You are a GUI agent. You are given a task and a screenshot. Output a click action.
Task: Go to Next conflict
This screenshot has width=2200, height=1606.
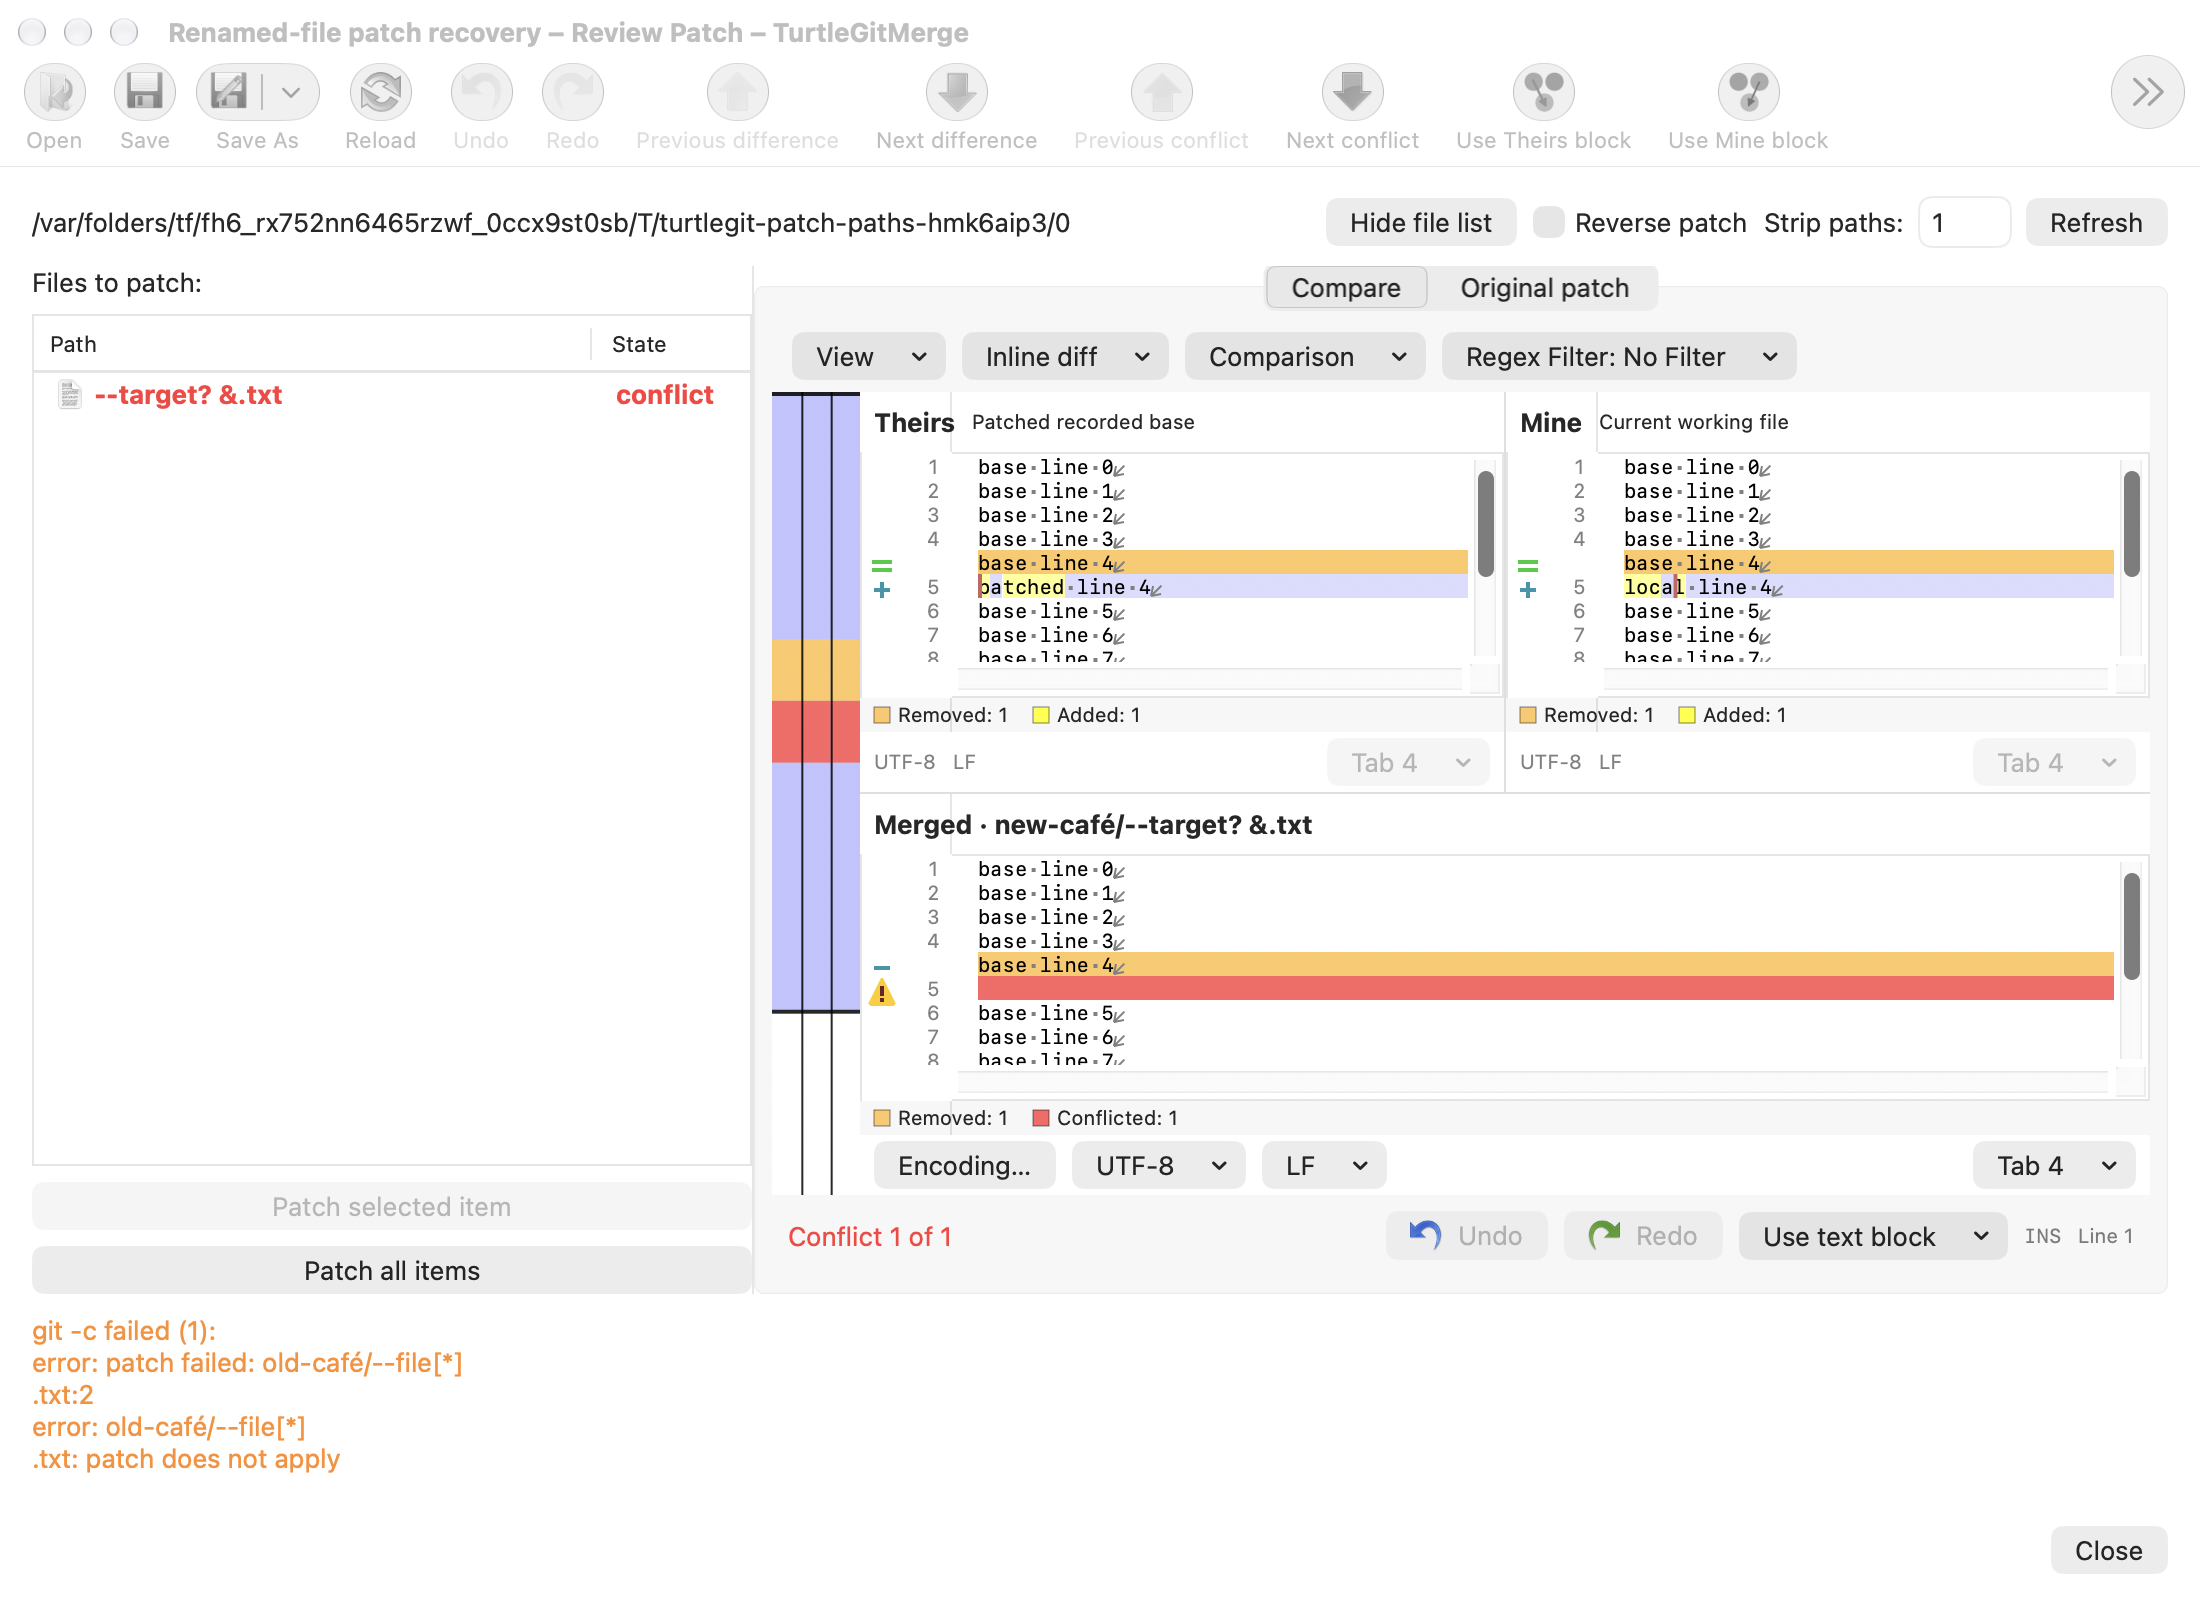(1353, 93)
